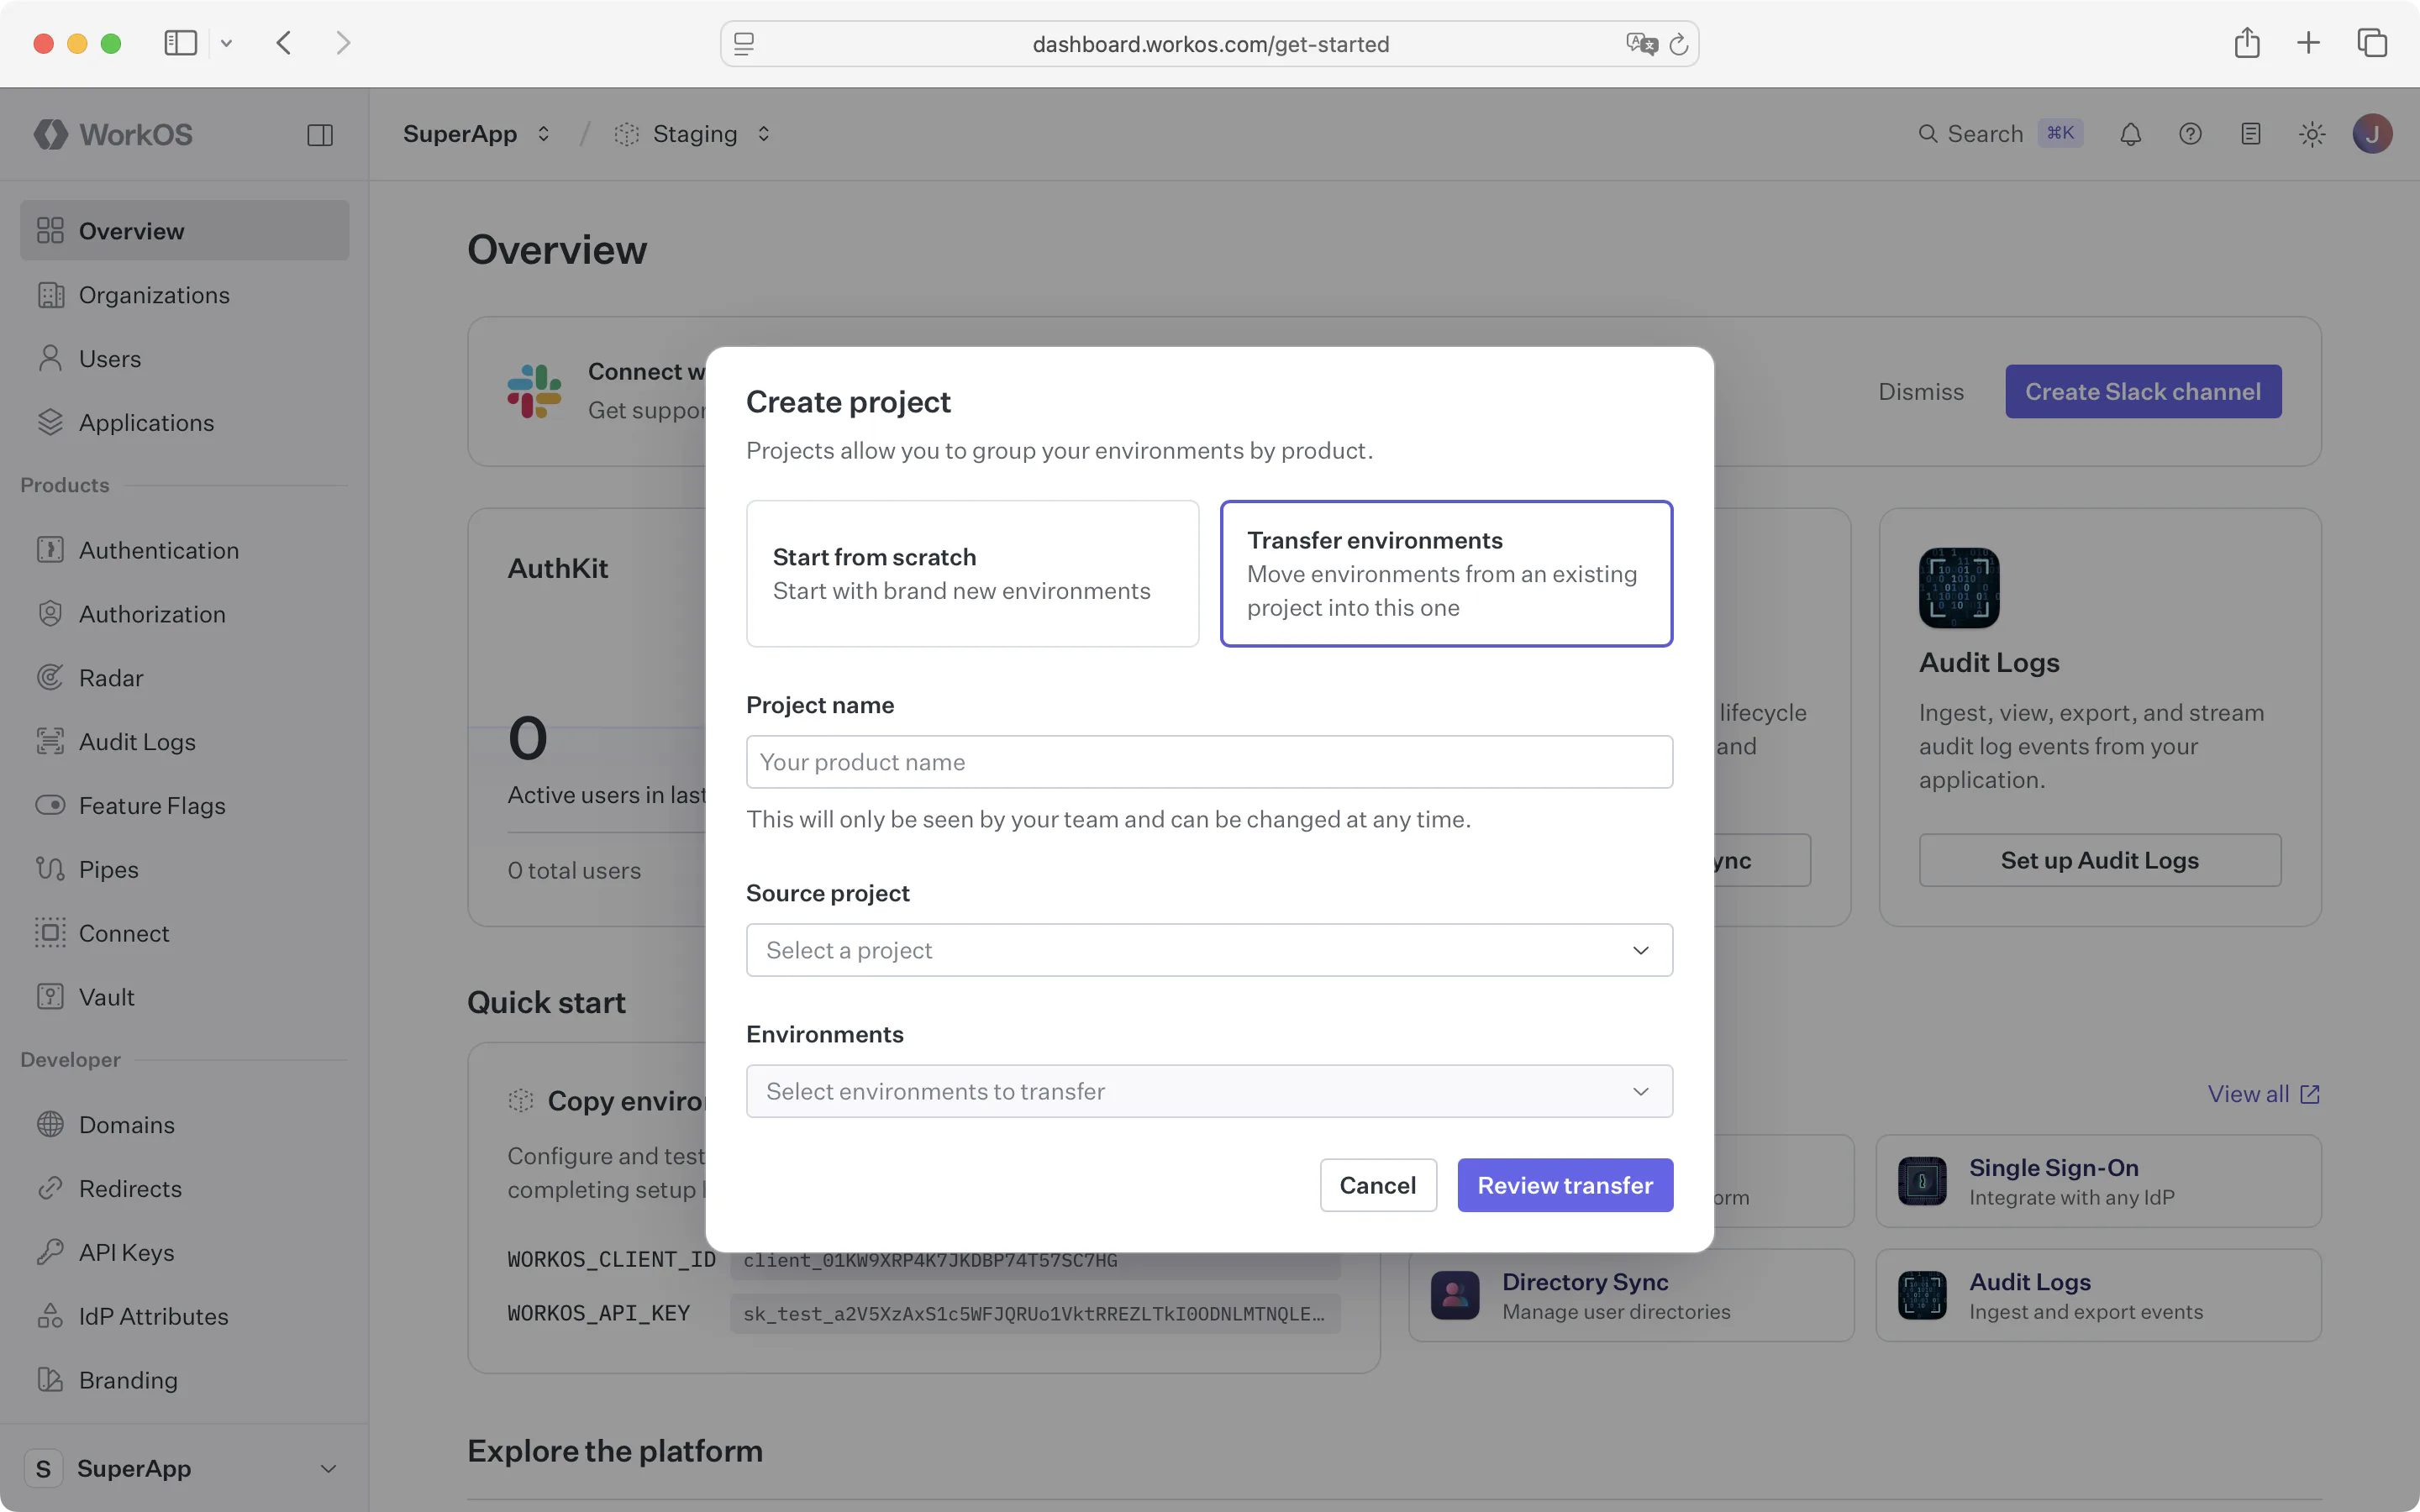This screenshot has width=2420, height=1512.
Task: Open Branding in the sidebar
Action: click(184, 1380)
